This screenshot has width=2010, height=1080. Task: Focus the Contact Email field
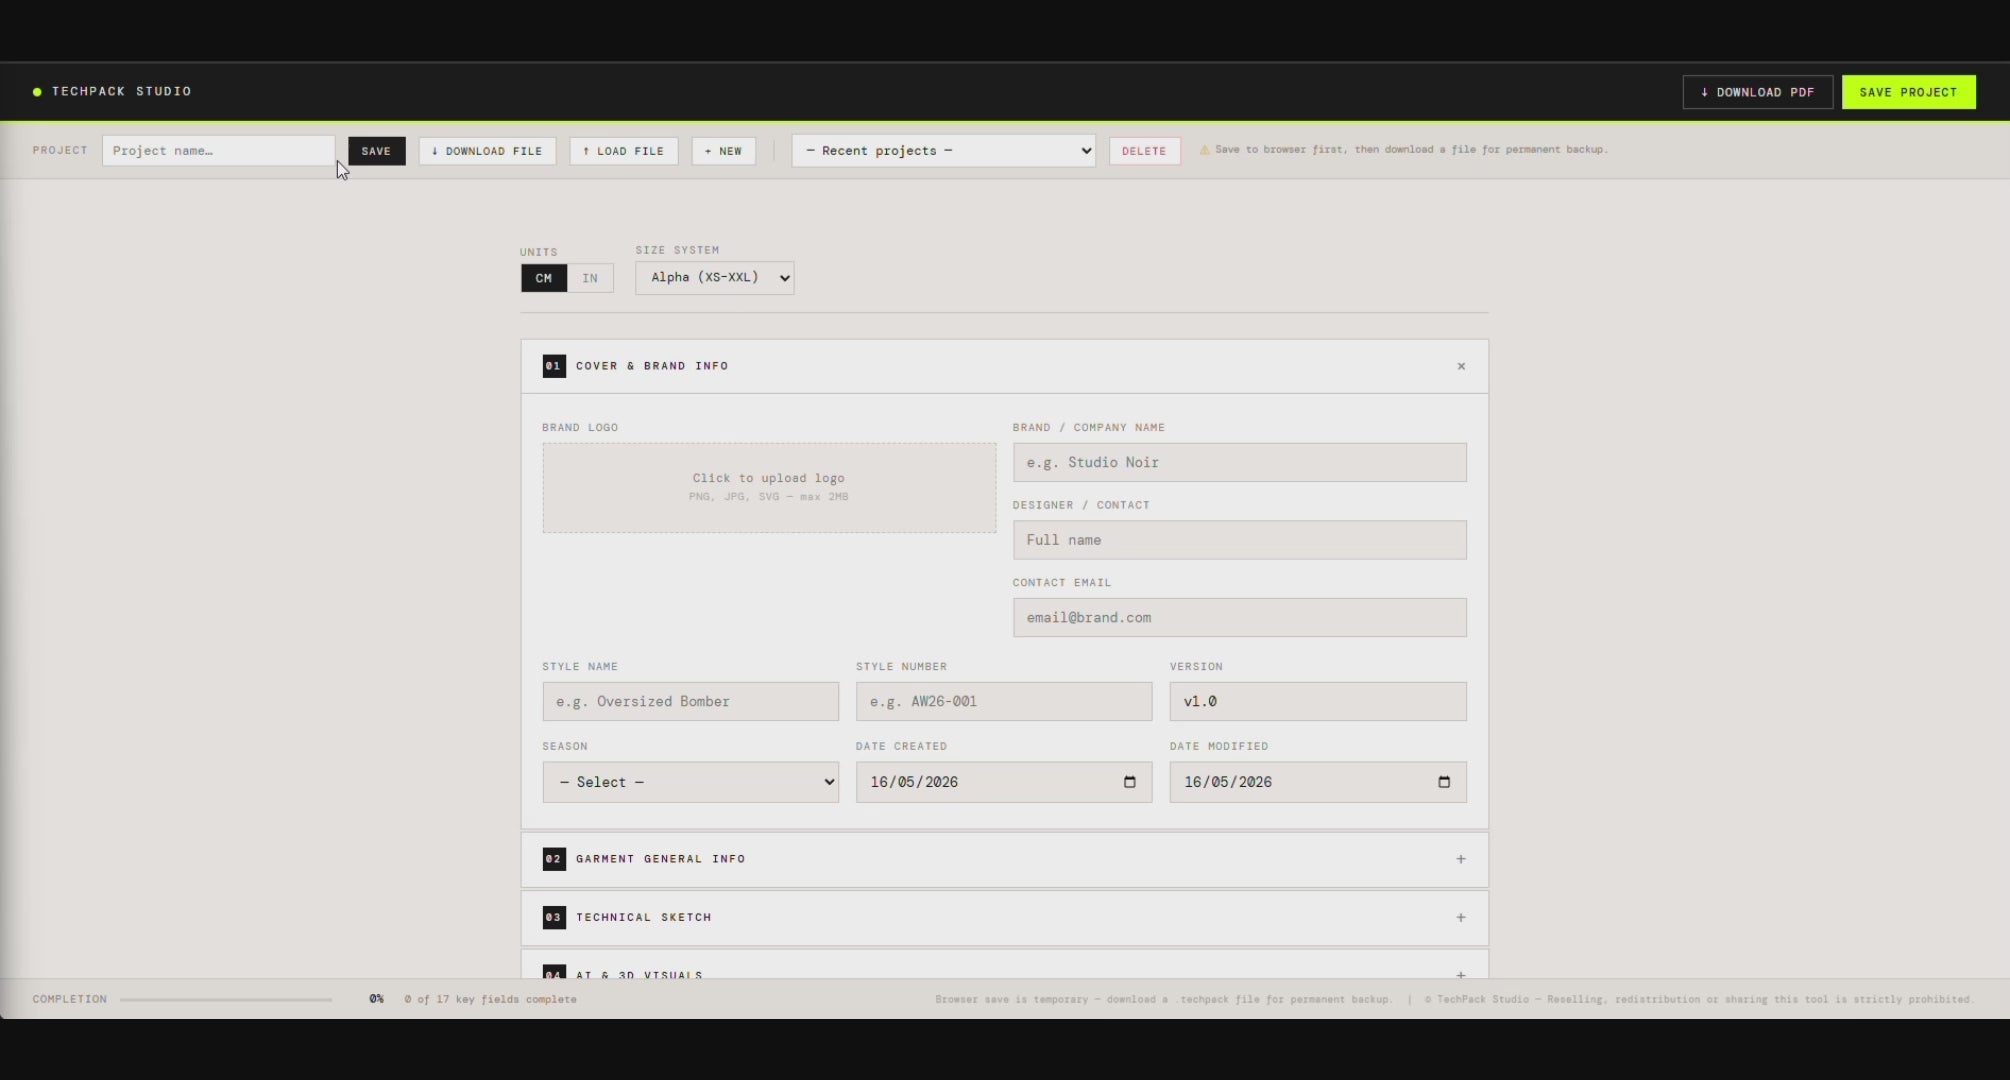point(1239,617)
